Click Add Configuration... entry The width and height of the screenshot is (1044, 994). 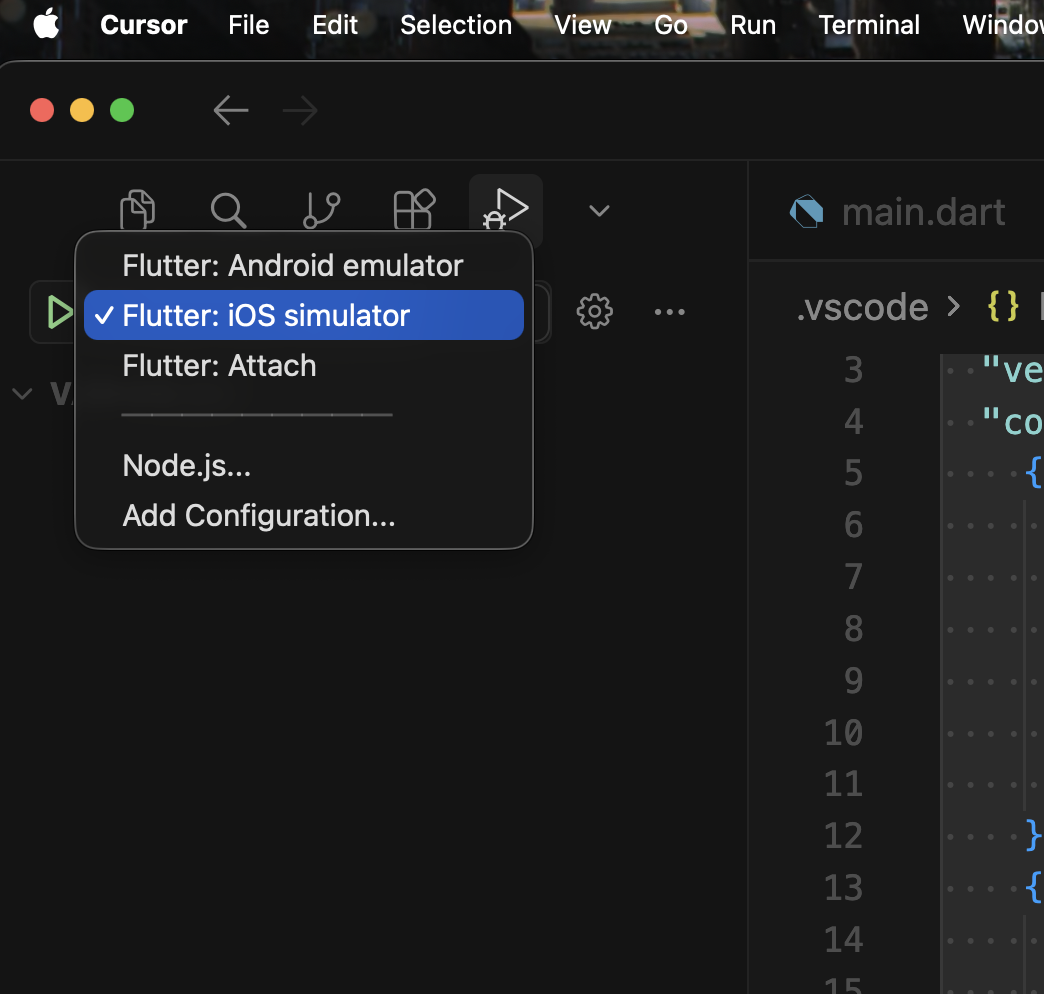pyautogui.click(x=304, y=516)
